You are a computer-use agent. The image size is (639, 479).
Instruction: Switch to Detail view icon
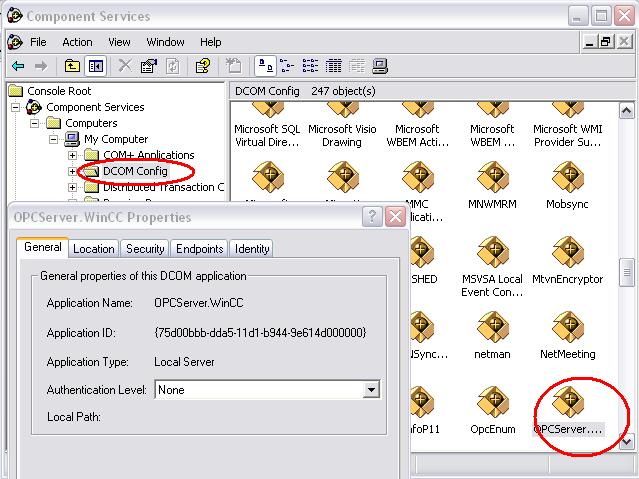pos(333,66)
